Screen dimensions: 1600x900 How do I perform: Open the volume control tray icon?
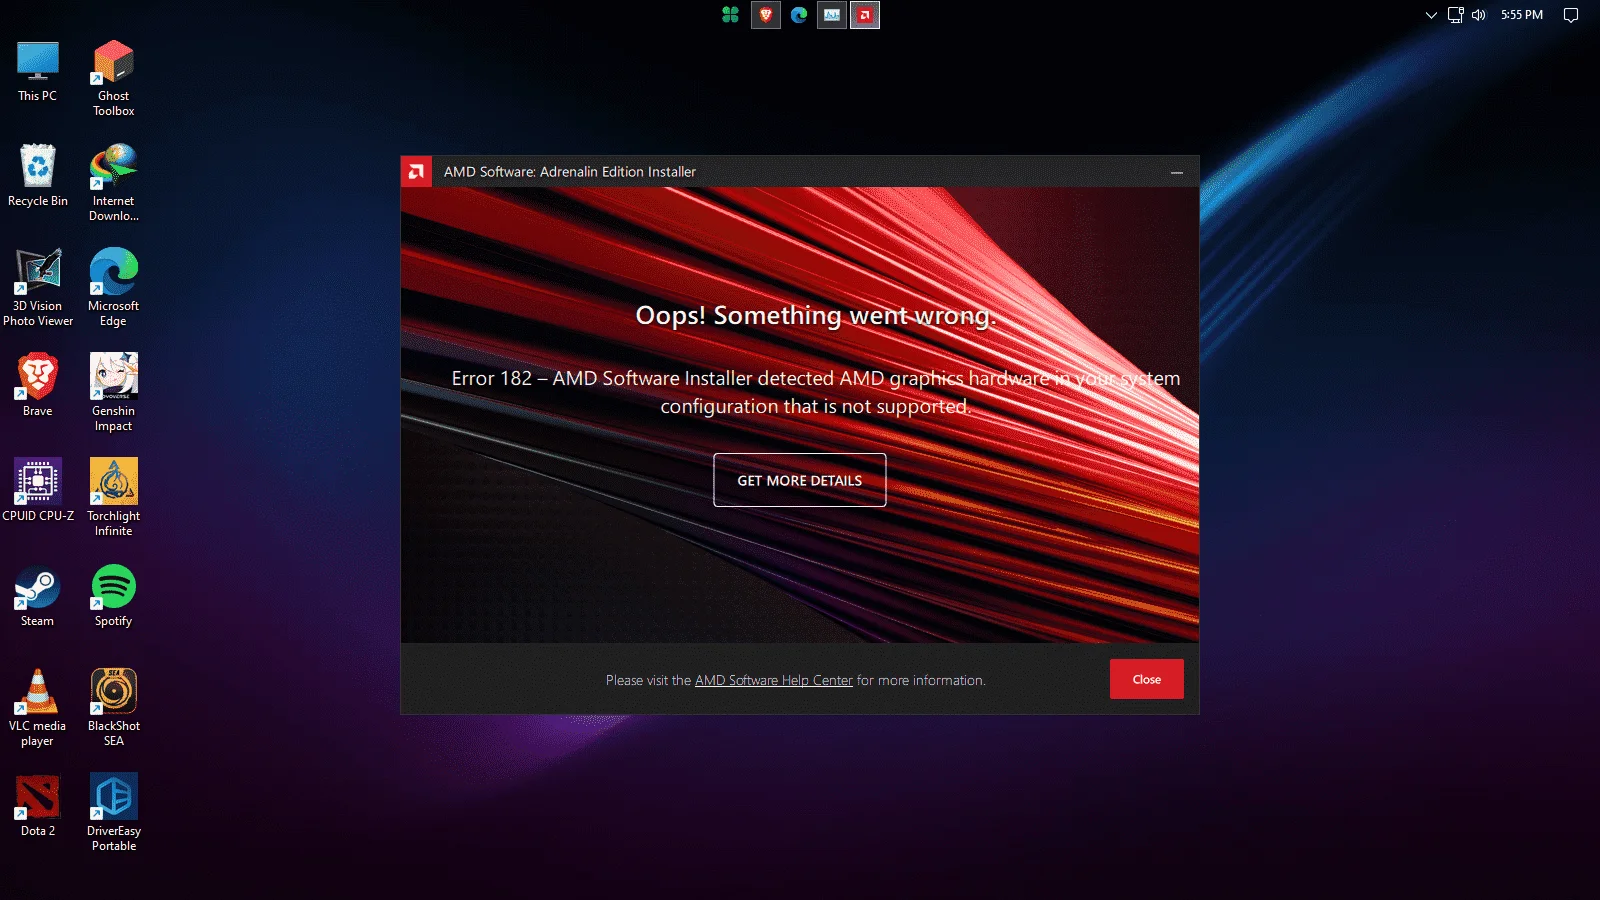click(1479, 15)
